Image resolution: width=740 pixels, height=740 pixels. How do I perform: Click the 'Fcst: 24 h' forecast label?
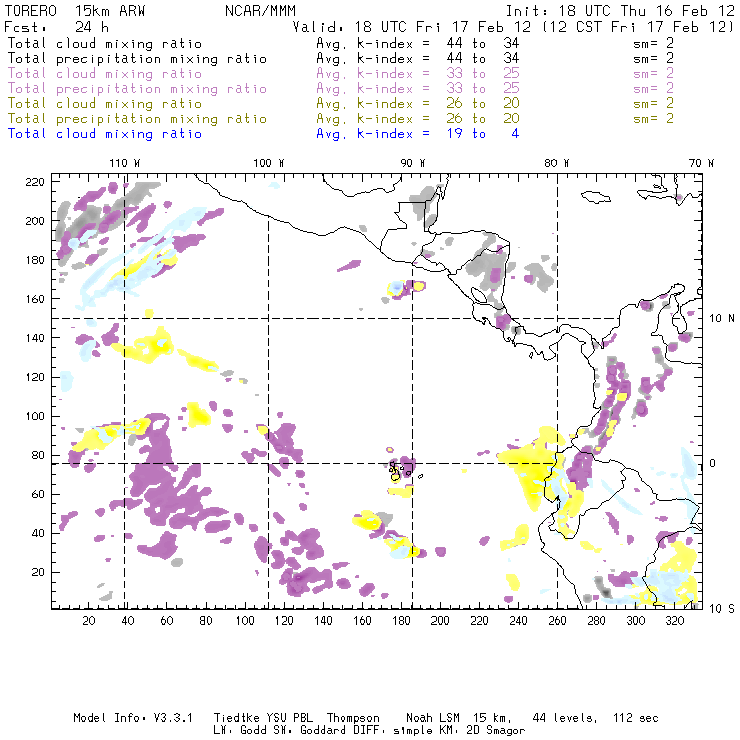click(56, 27)
